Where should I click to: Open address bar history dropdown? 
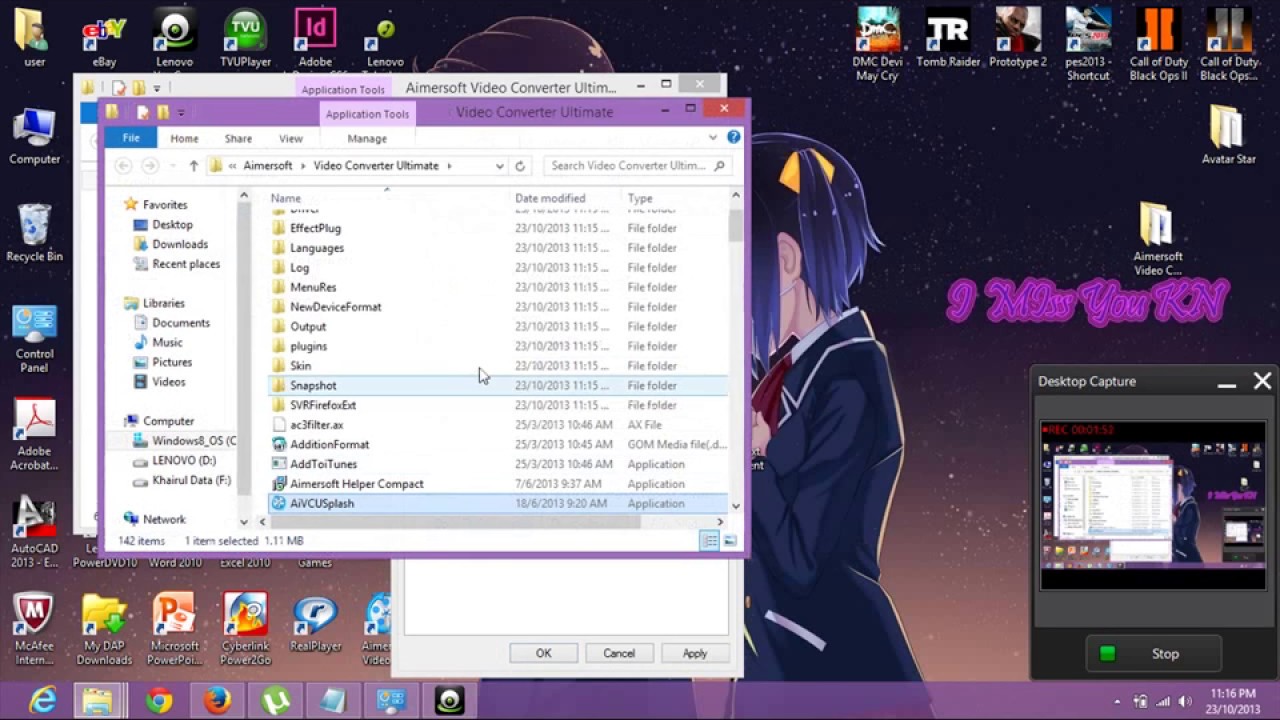[499, 166]
